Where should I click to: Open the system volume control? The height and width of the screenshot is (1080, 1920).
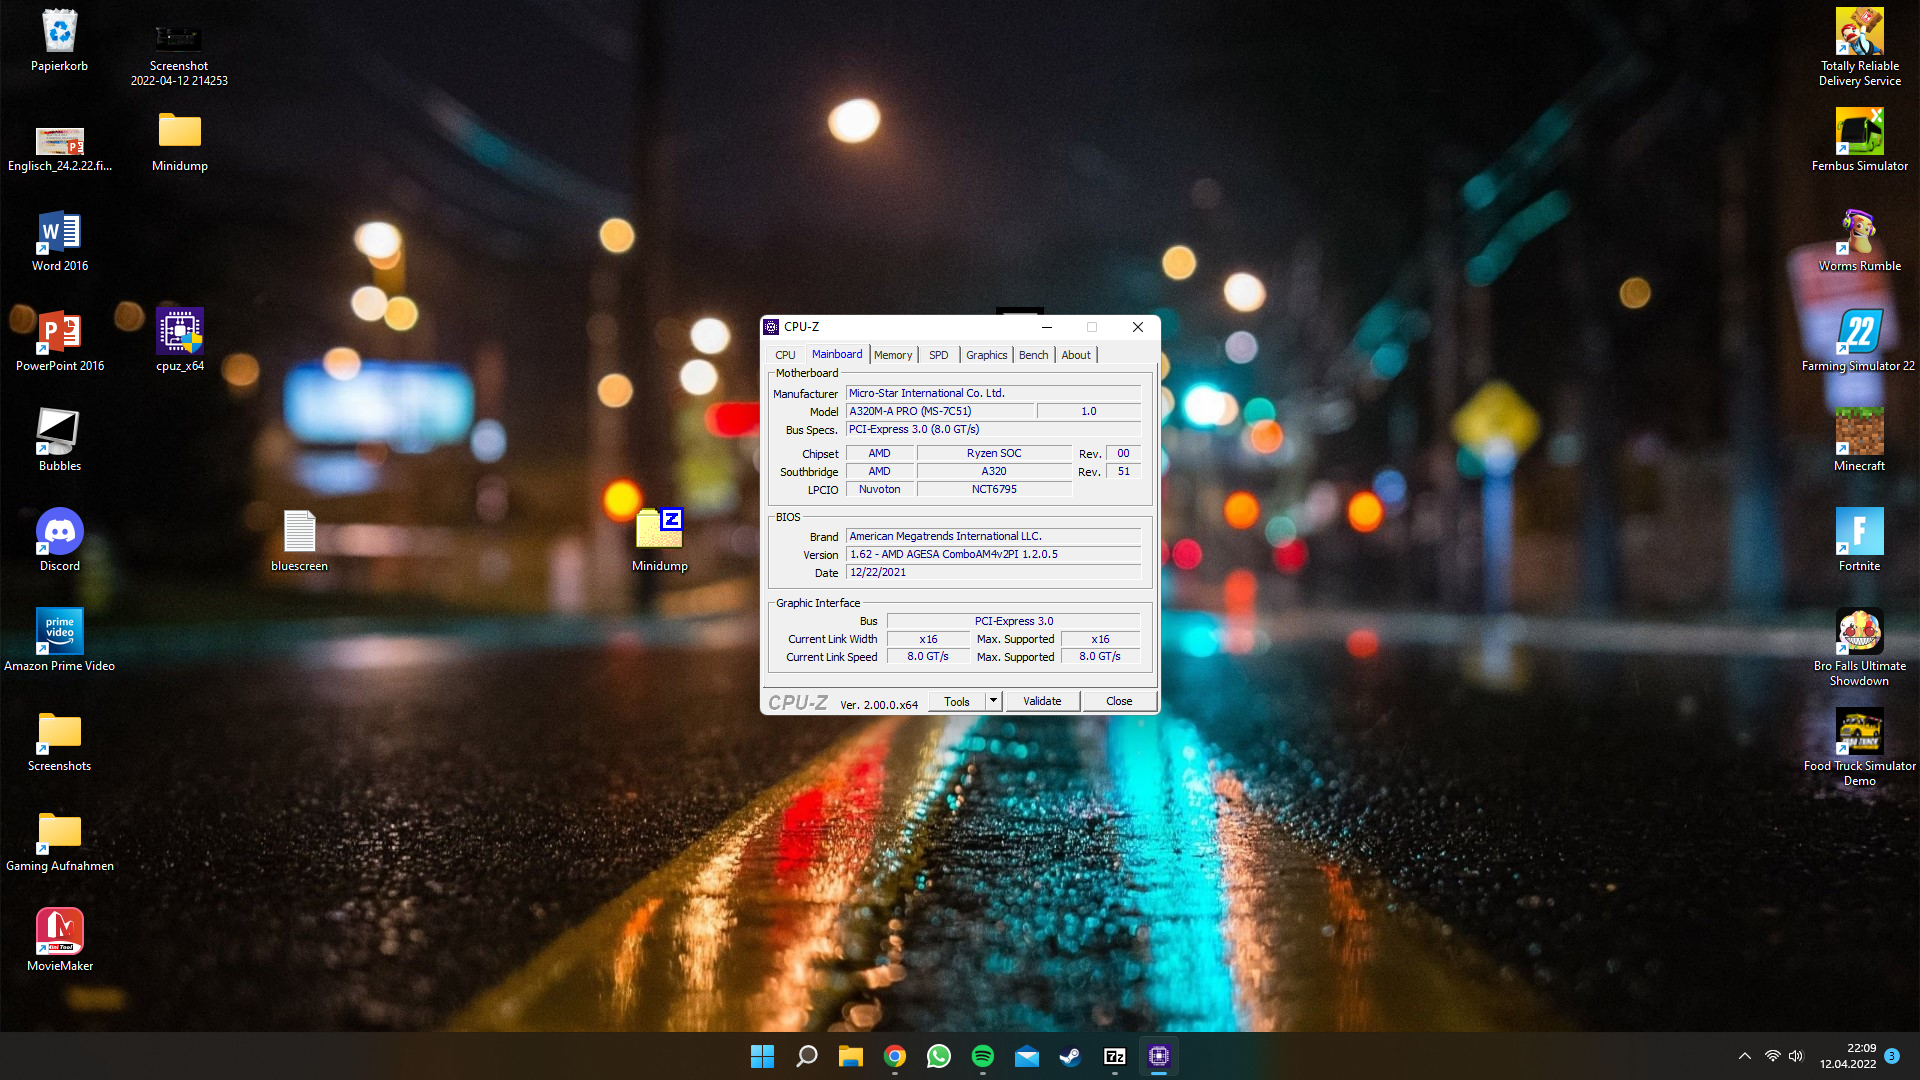coord(1796,1056)
